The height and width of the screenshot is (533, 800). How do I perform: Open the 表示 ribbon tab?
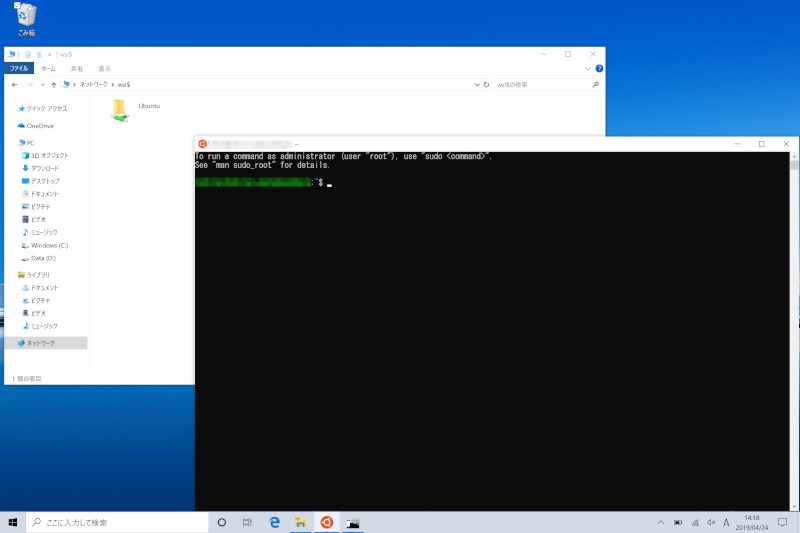click(105, 68)
